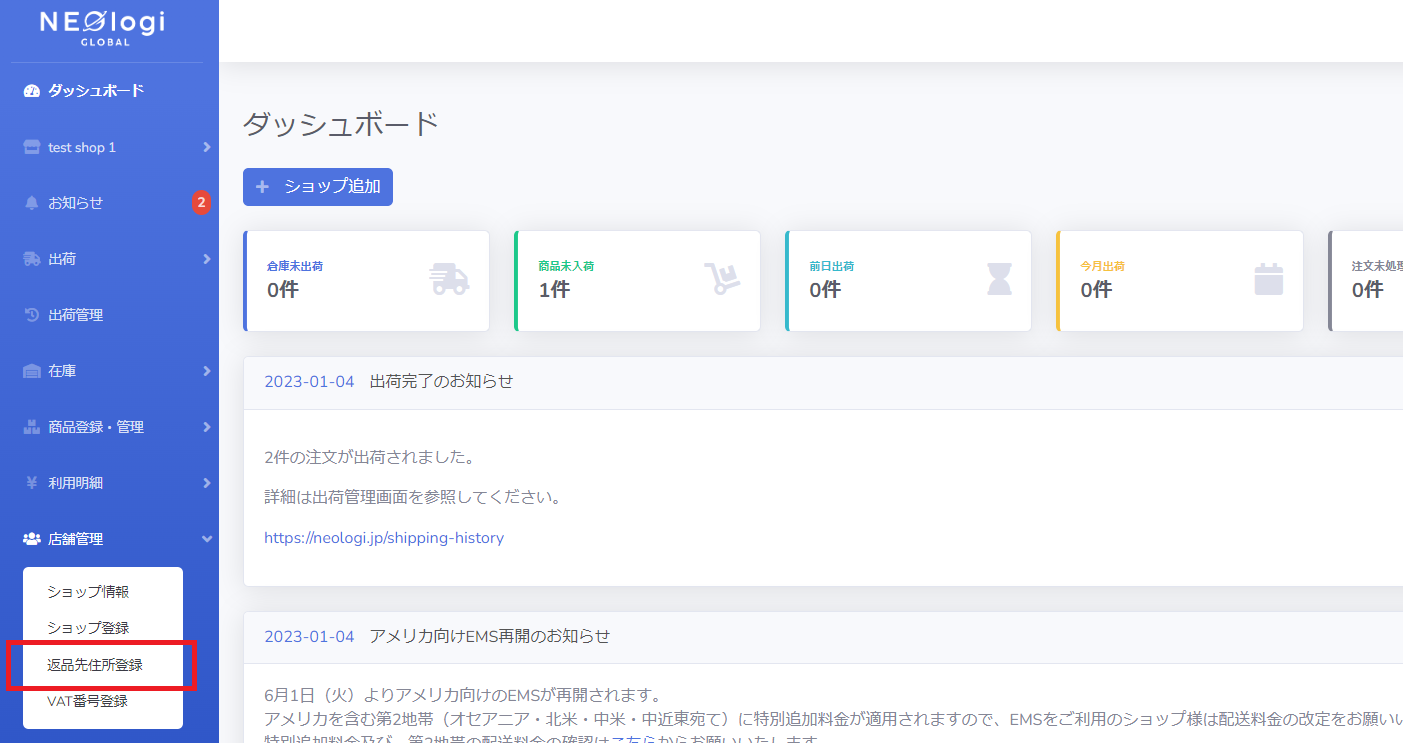Click the shop icon beside test shop 1
This screenshot has height=743, width=1403.
tap(31, 147)
